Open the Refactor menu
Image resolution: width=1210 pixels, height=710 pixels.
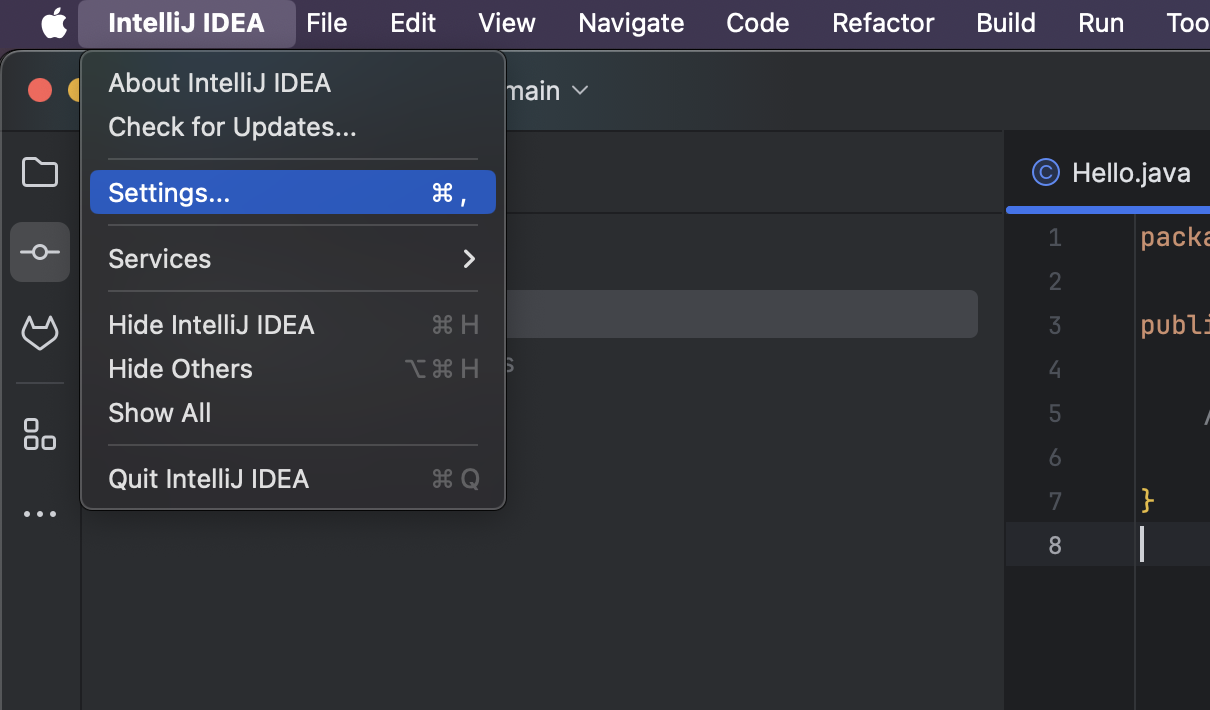pos(883,23)
